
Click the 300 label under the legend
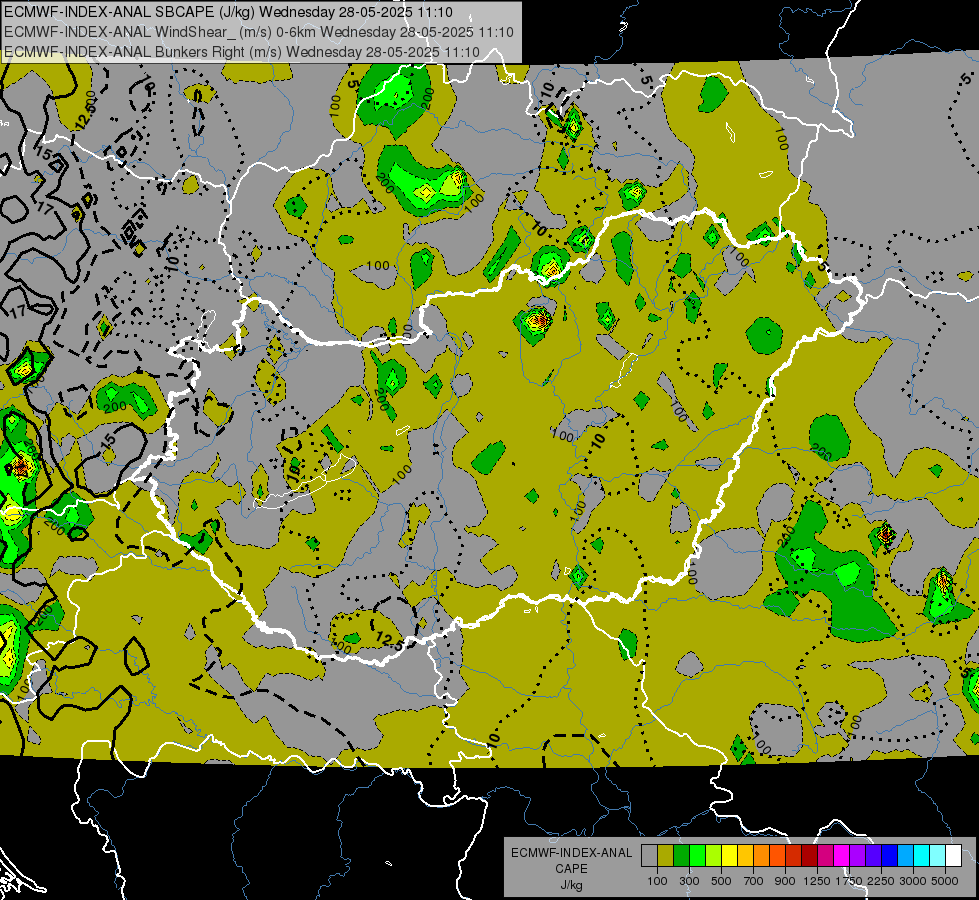coord(689,881)
